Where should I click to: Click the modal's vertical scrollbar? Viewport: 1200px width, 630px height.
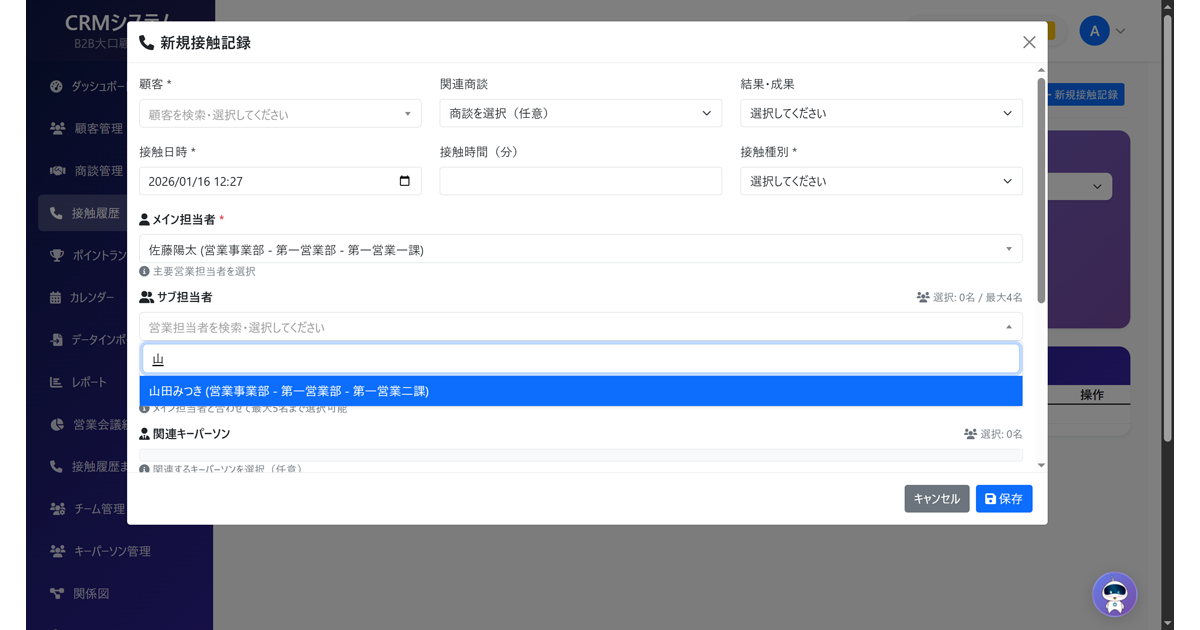[1041, 190]
